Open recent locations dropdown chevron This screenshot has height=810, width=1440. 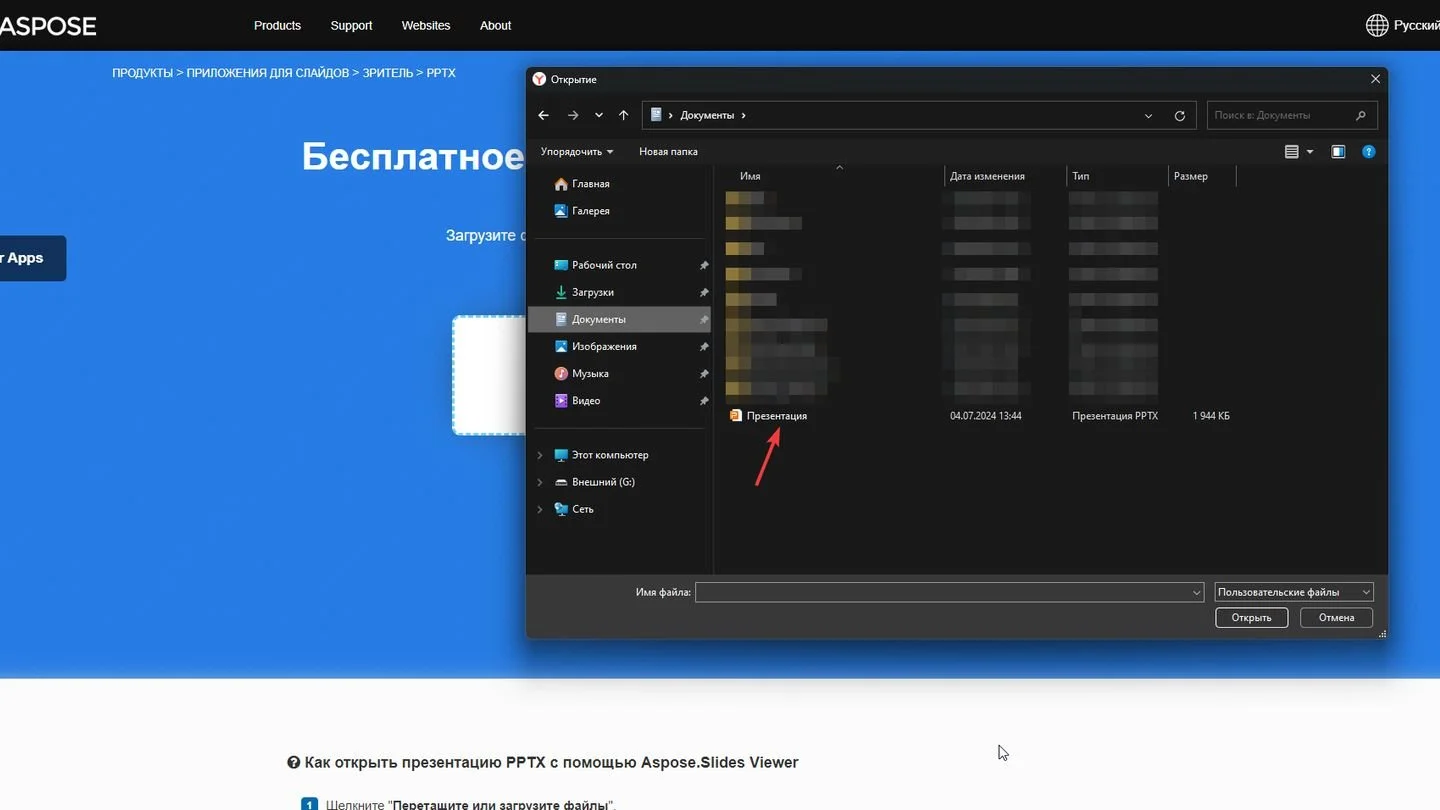598,115
